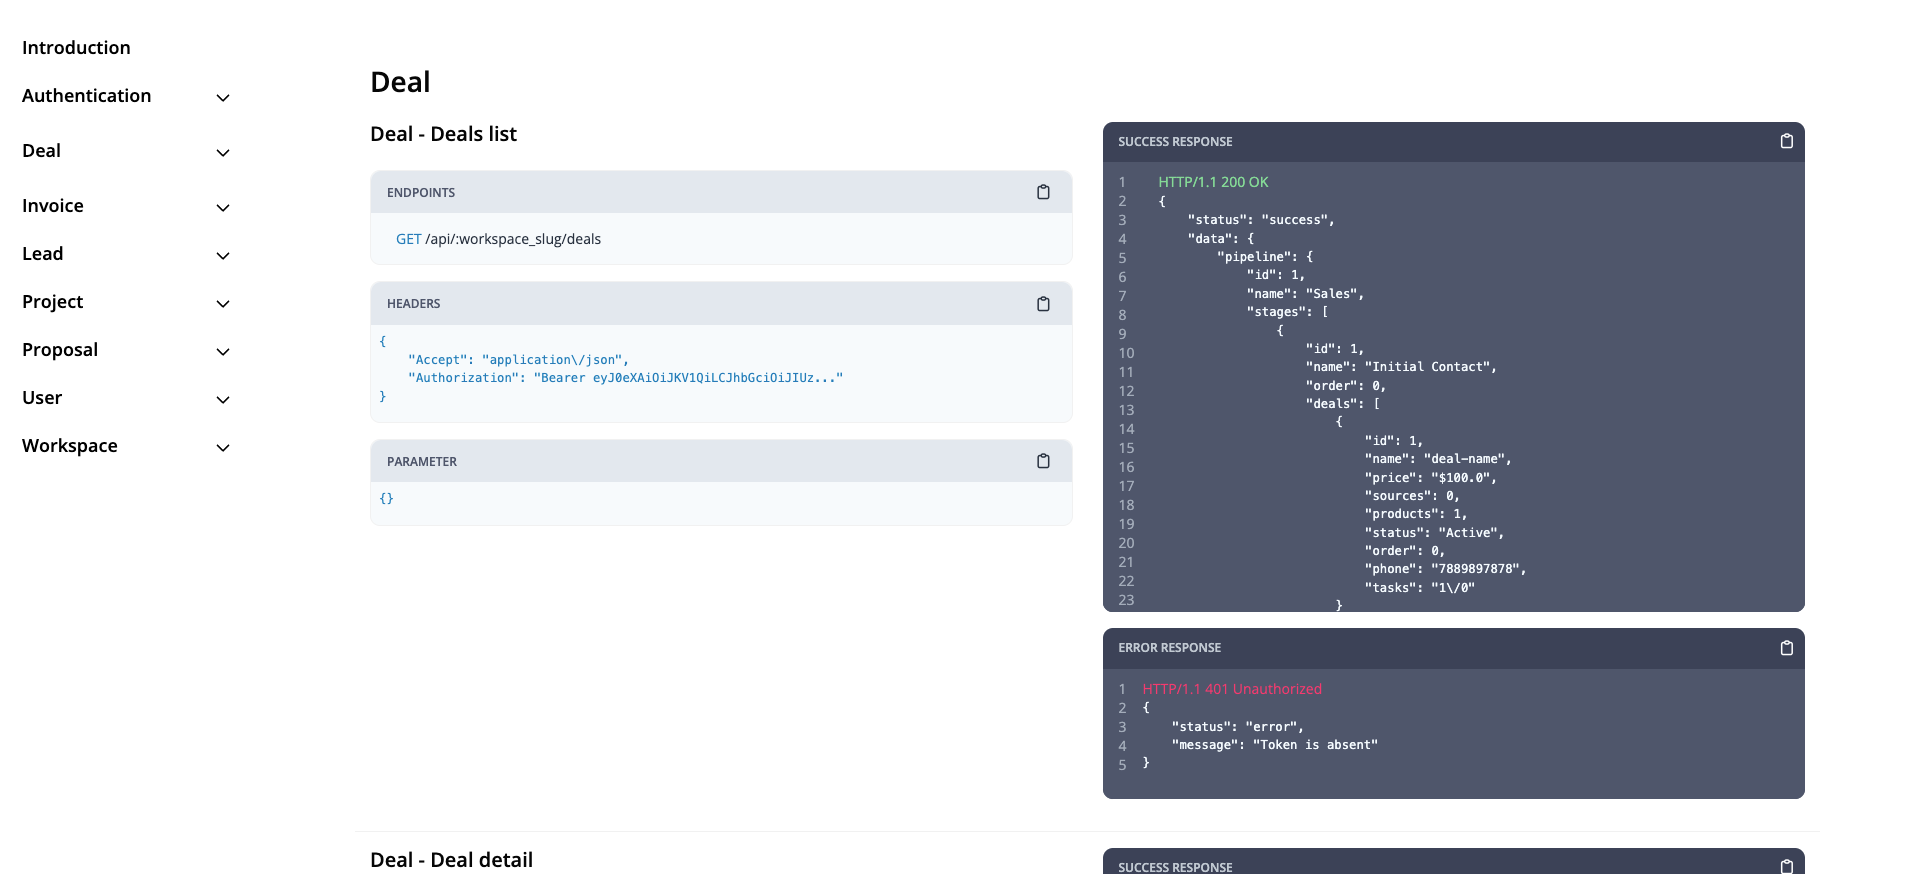Click the HTTP/1.1 401 Unauthorized line

[1231, 689]
